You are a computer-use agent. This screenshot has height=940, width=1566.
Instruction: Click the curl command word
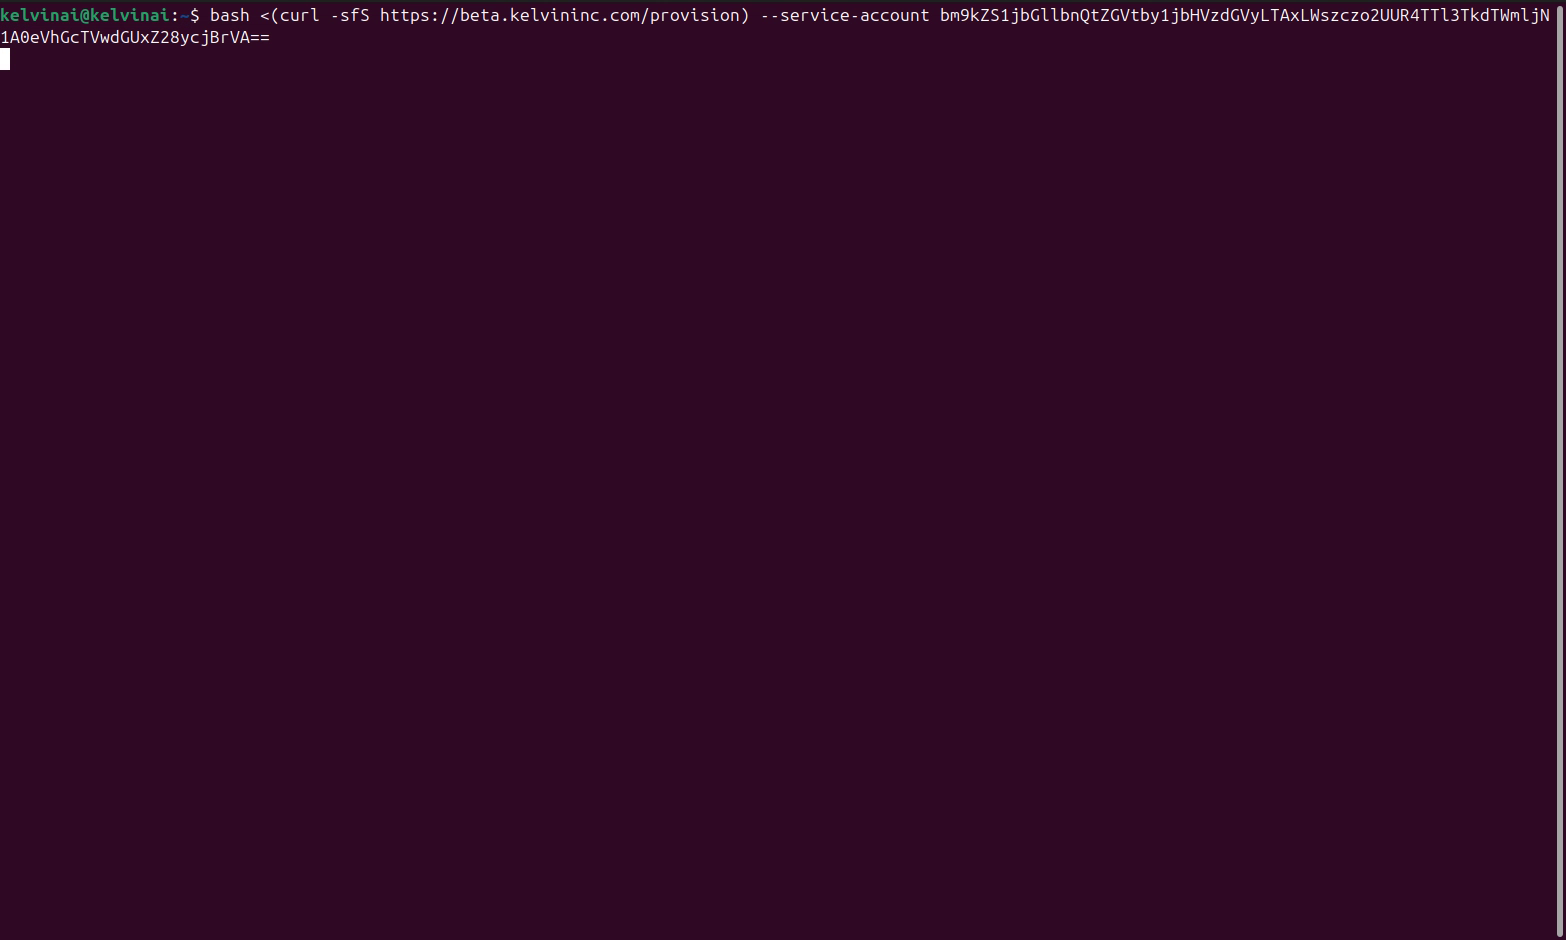coord(300,15)
